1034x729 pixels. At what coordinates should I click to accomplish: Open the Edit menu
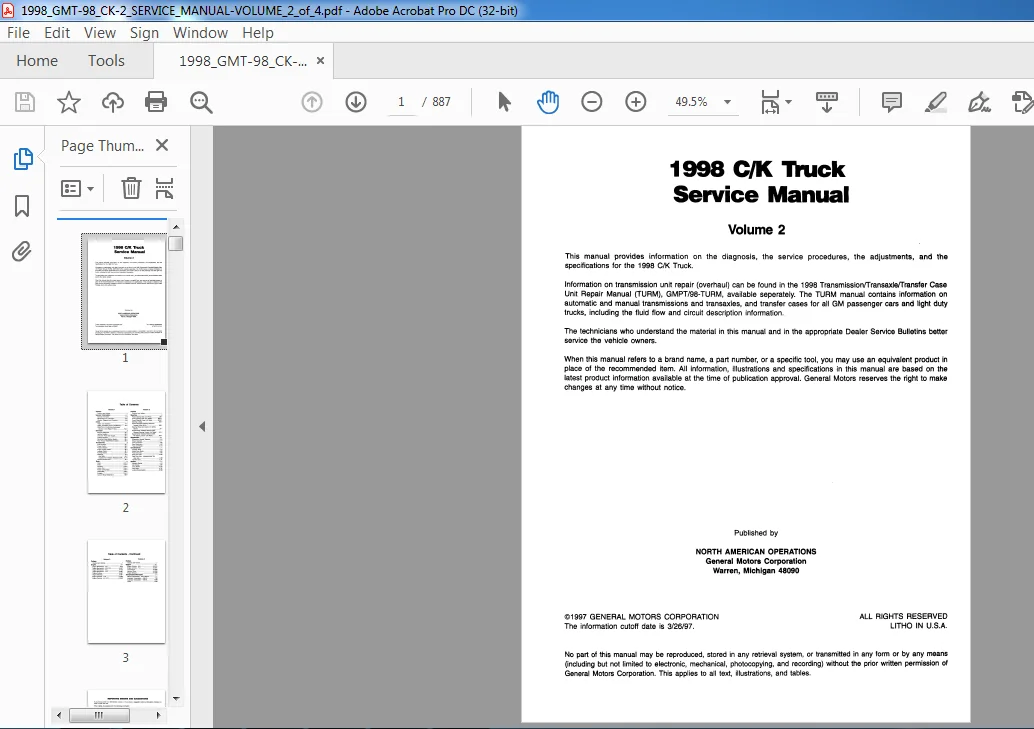pyautogui.click(x=57, y=32)
